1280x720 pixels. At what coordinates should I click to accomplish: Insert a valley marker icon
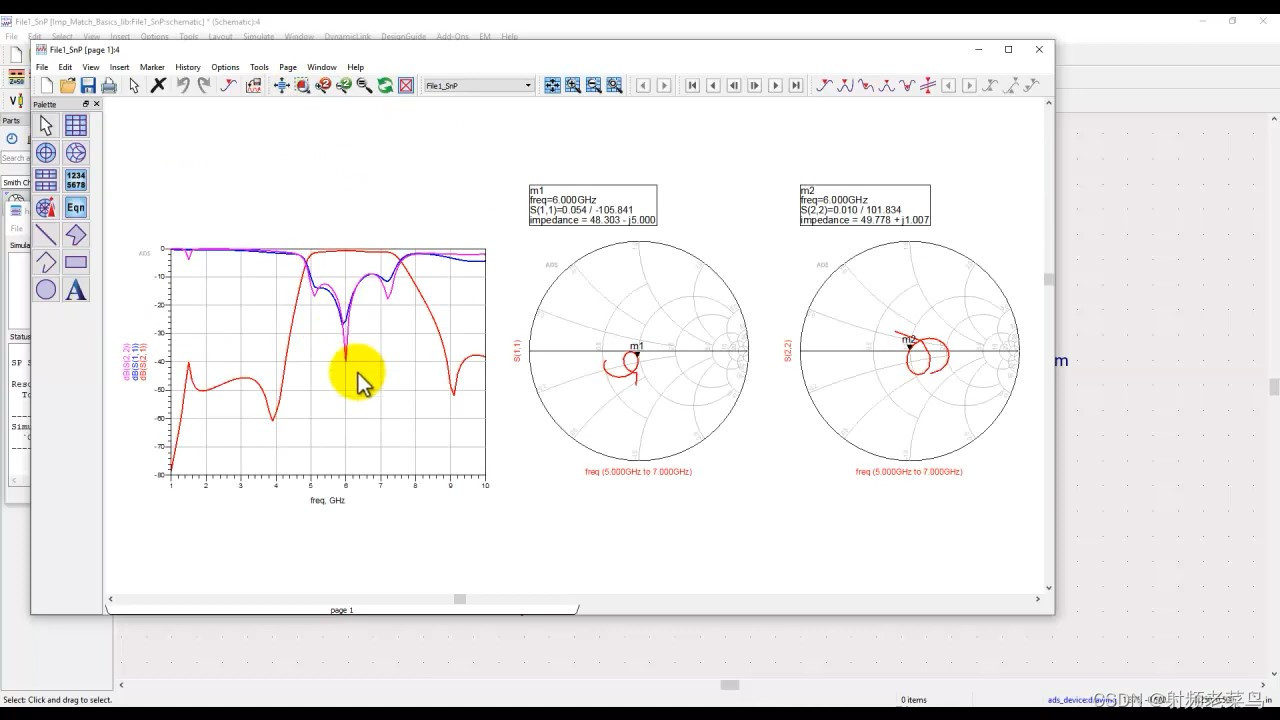tap(866, 86)
